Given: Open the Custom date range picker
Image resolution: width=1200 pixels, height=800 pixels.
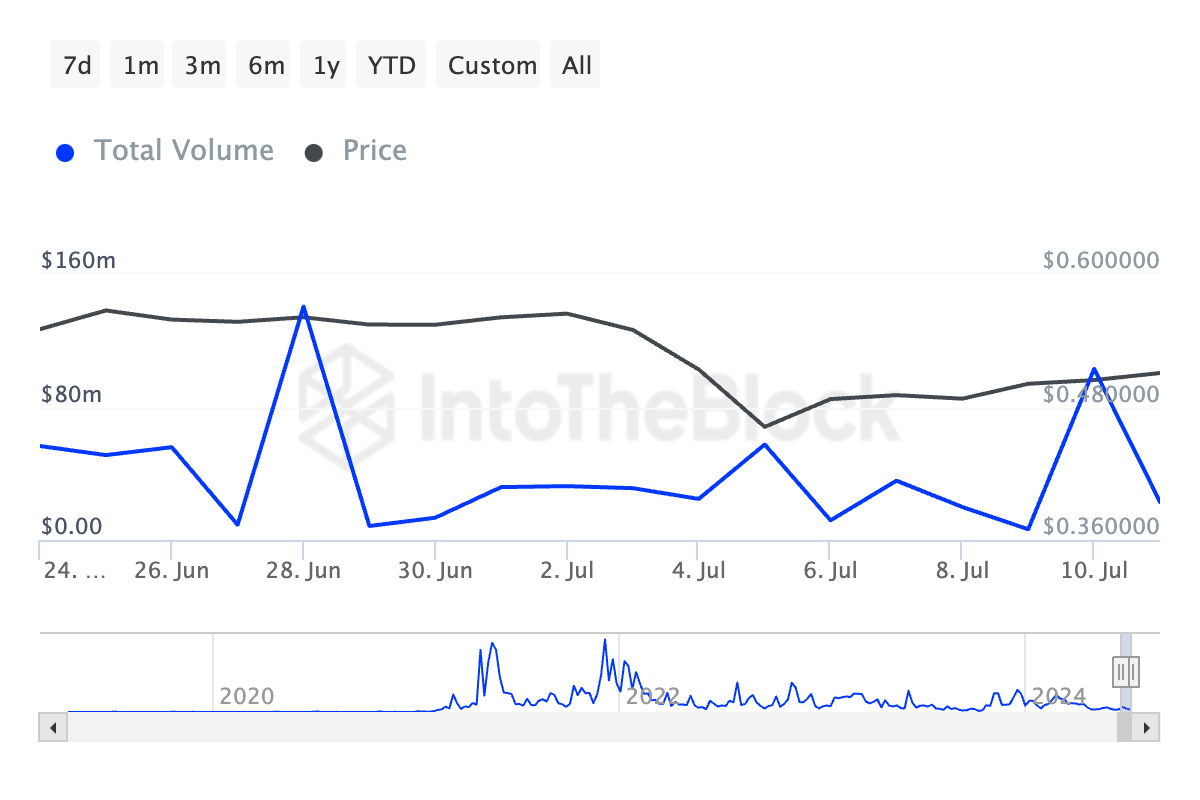Looking at the screenshot, I should click(x=492, y=65).
